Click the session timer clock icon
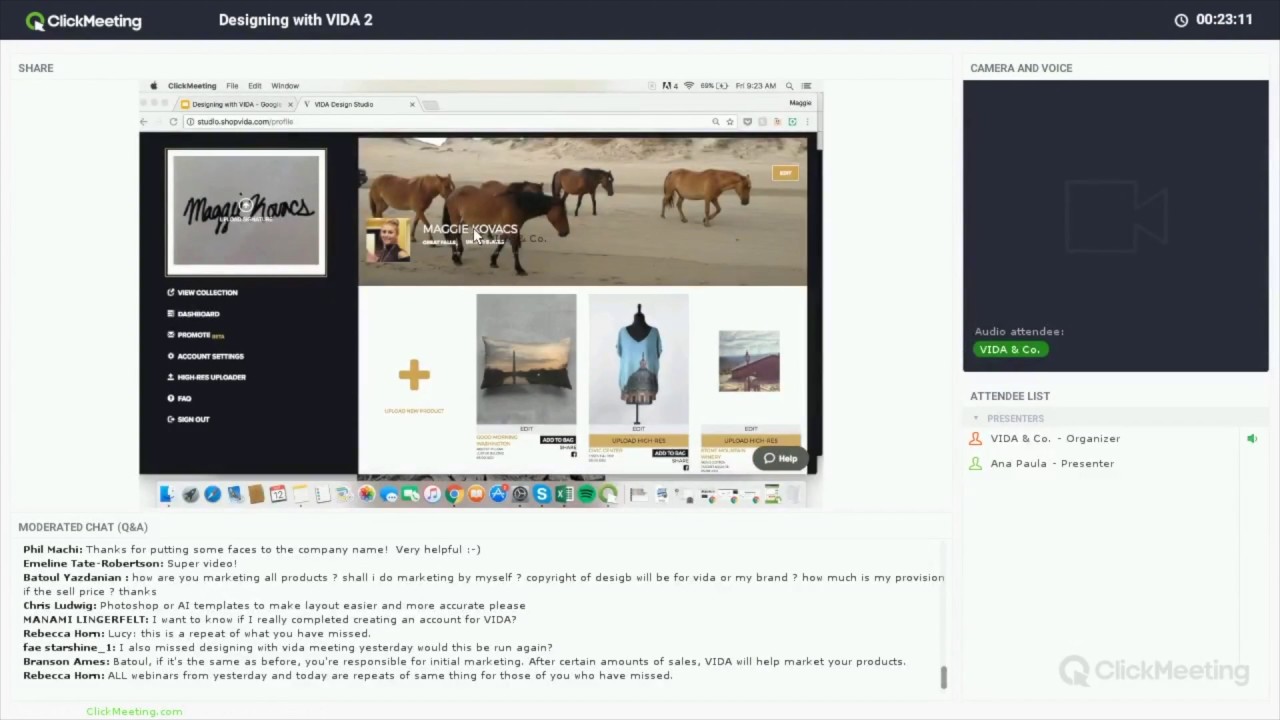 (1181, 20)
